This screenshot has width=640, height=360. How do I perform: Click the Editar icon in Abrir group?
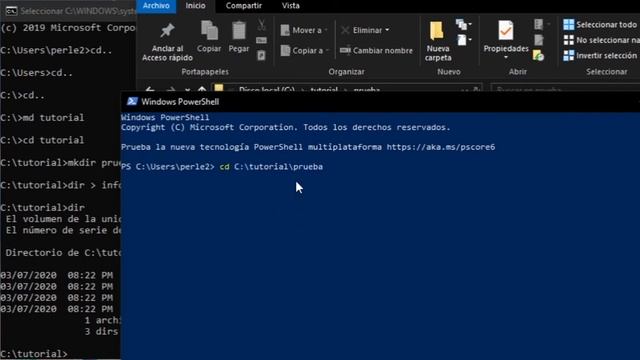tap(539, 40)
